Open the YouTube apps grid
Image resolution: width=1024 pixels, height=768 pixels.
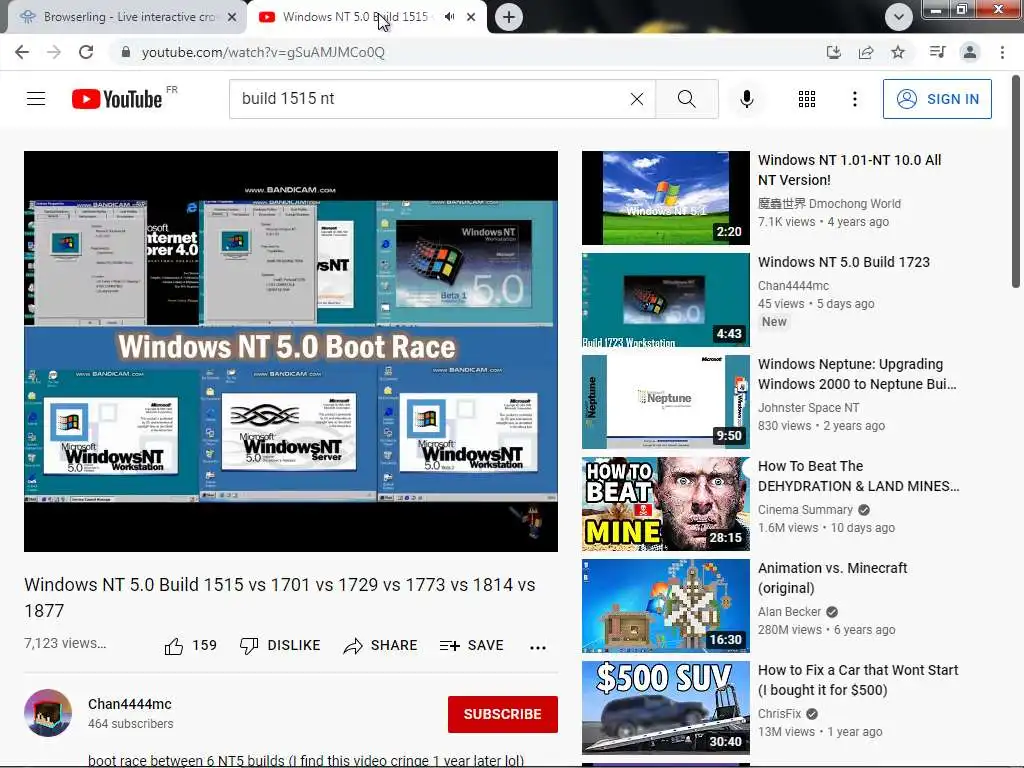click(x=807, y=99)
